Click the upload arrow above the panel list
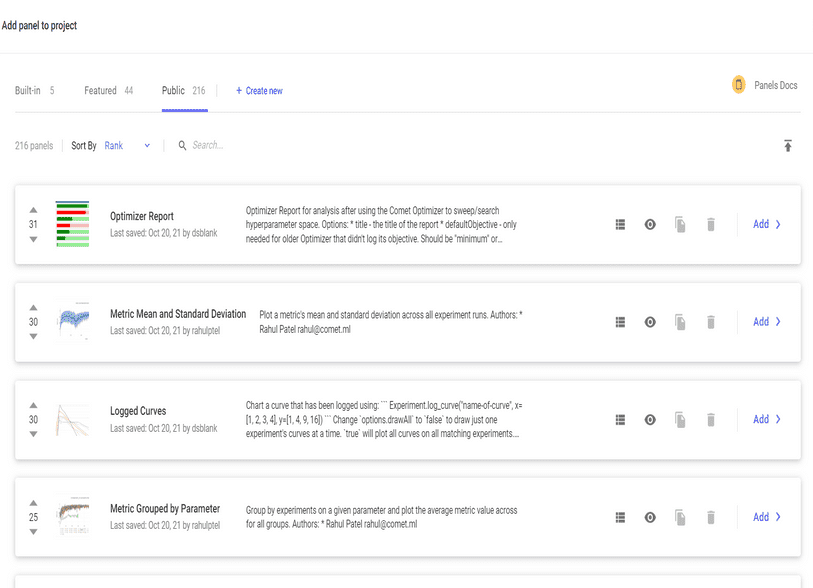The width and height of the screenshot is (813, 588). point(788,144)
